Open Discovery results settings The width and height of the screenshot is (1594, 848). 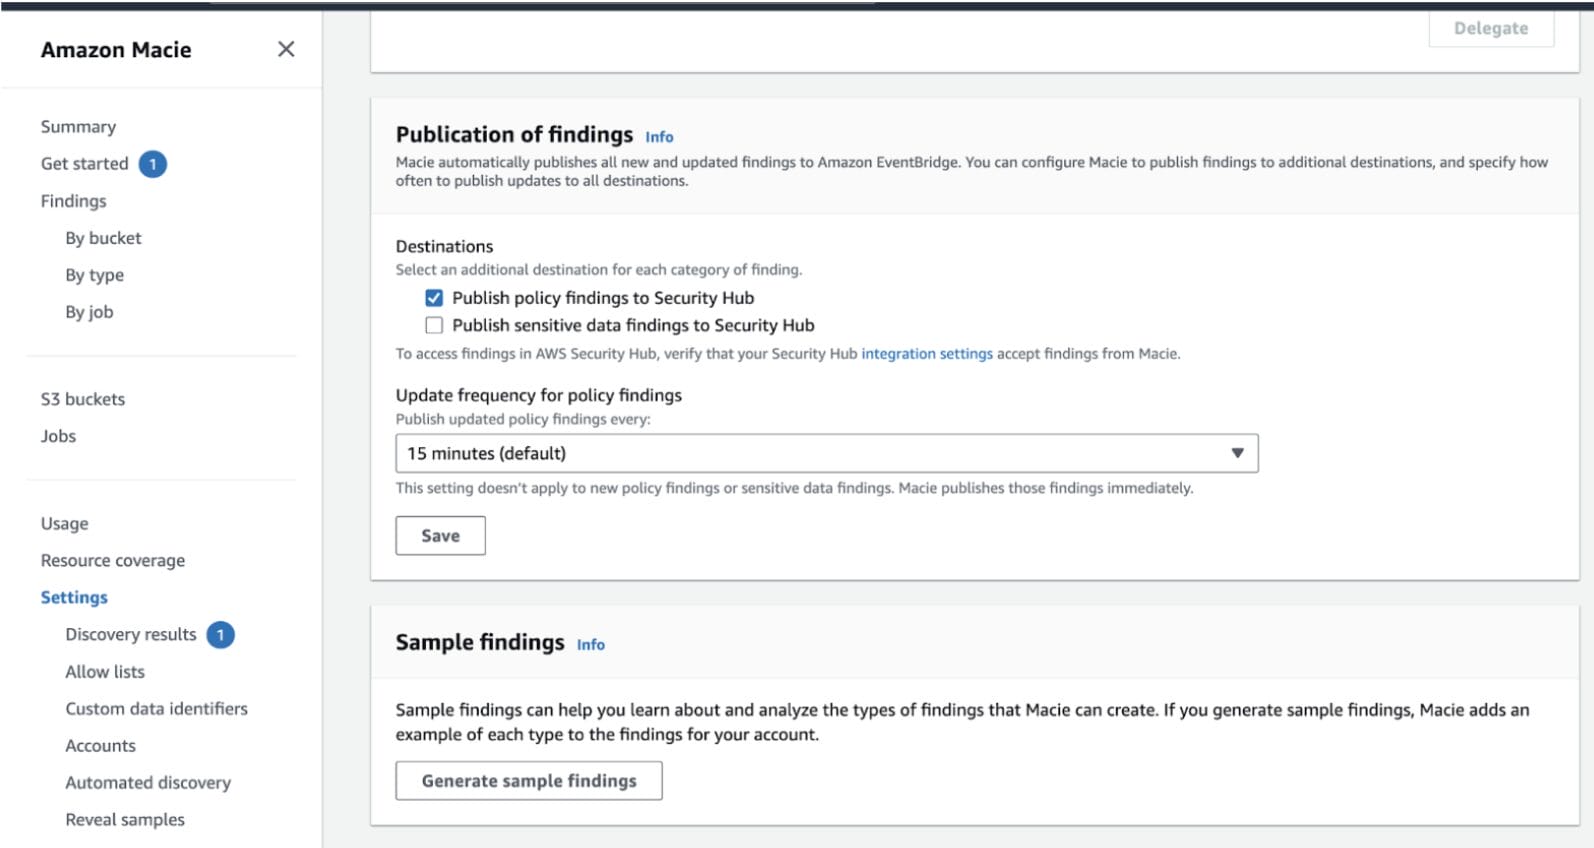131,635
